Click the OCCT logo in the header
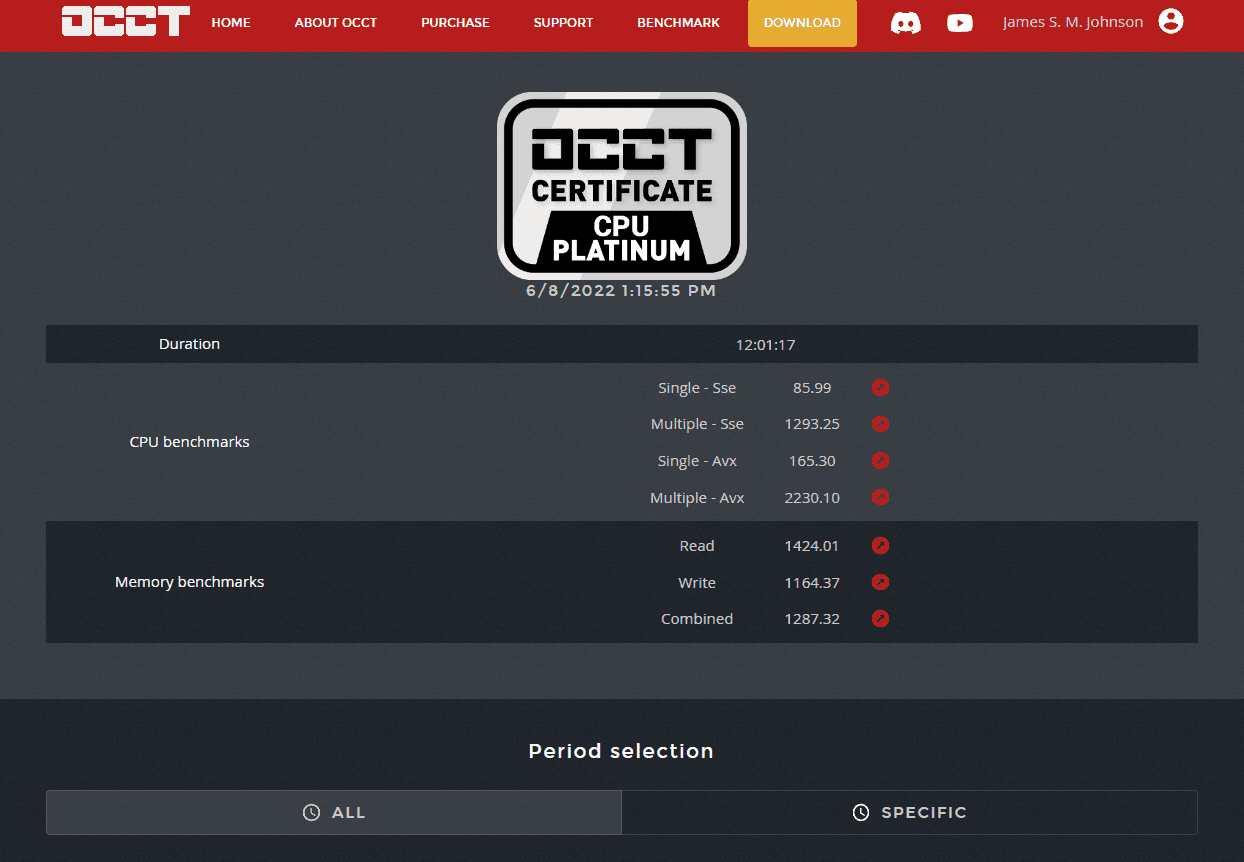Image resolution: width=1244 pixels, height=862 pixels. click(x=126, y=22)
